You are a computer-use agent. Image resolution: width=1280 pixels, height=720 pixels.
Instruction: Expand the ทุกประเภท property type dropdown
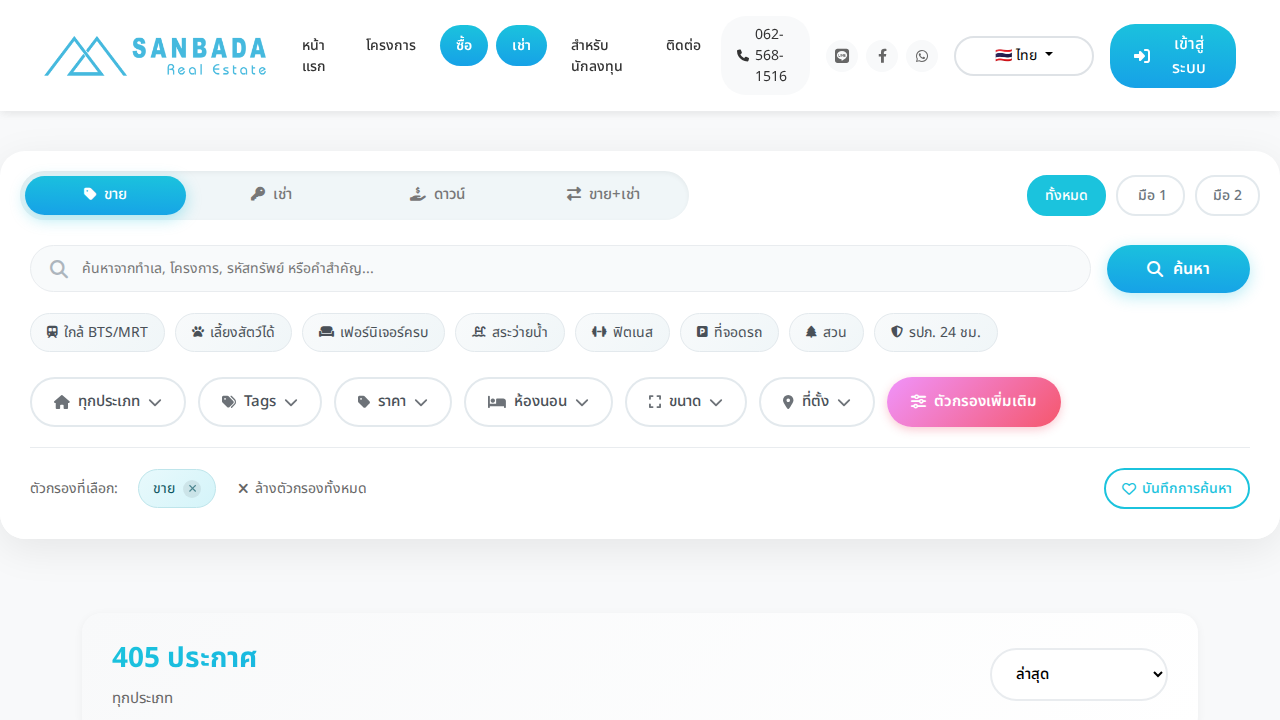coord(108,402)
